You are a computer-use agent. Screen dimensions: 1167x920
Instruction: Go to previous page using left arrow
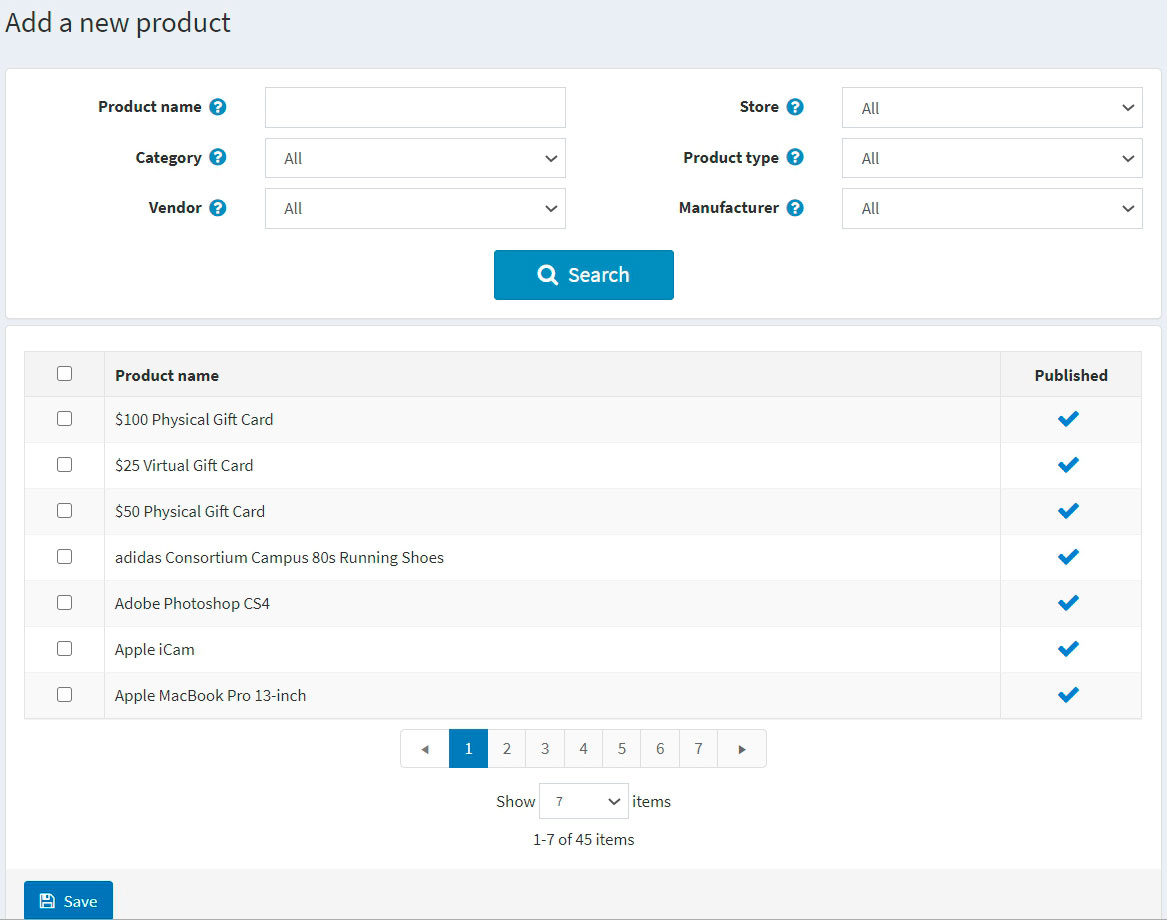[x=425, y=749]
